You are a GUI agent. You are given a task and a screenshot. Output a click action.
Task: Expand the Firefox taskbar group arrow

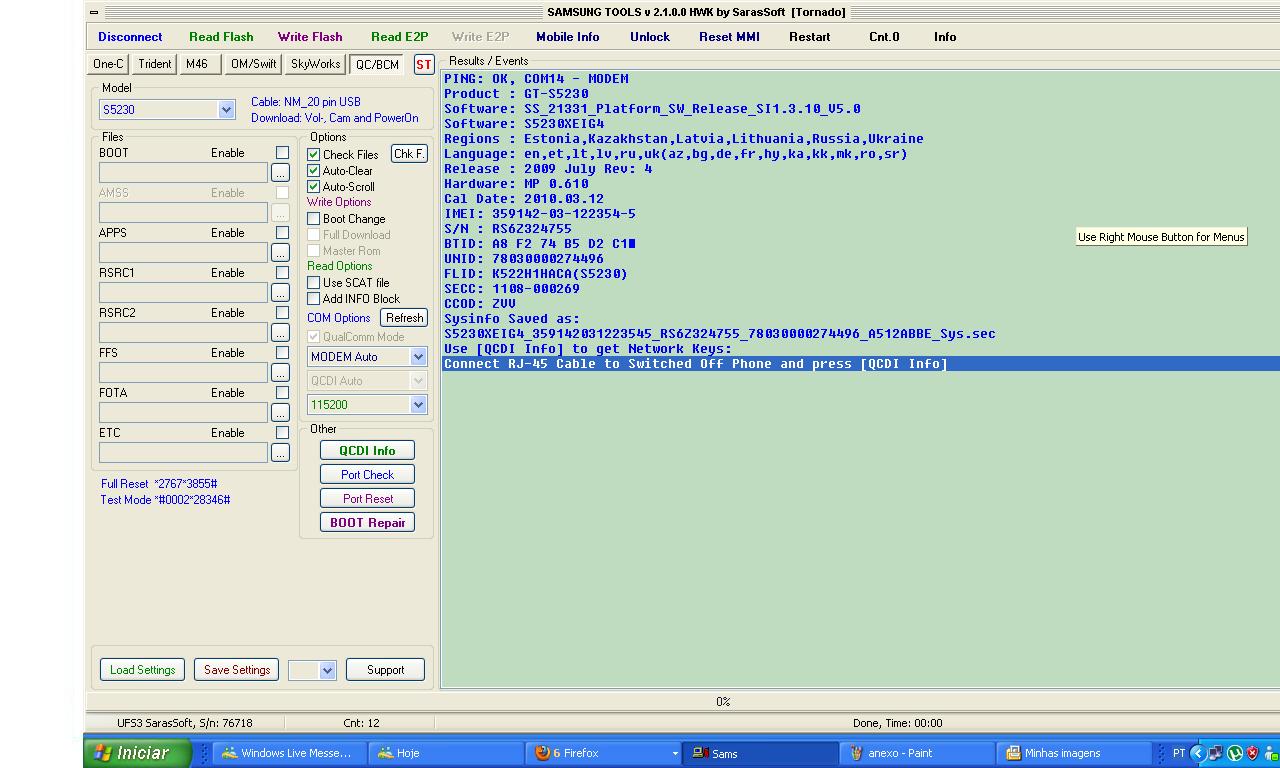click(675, 753)
